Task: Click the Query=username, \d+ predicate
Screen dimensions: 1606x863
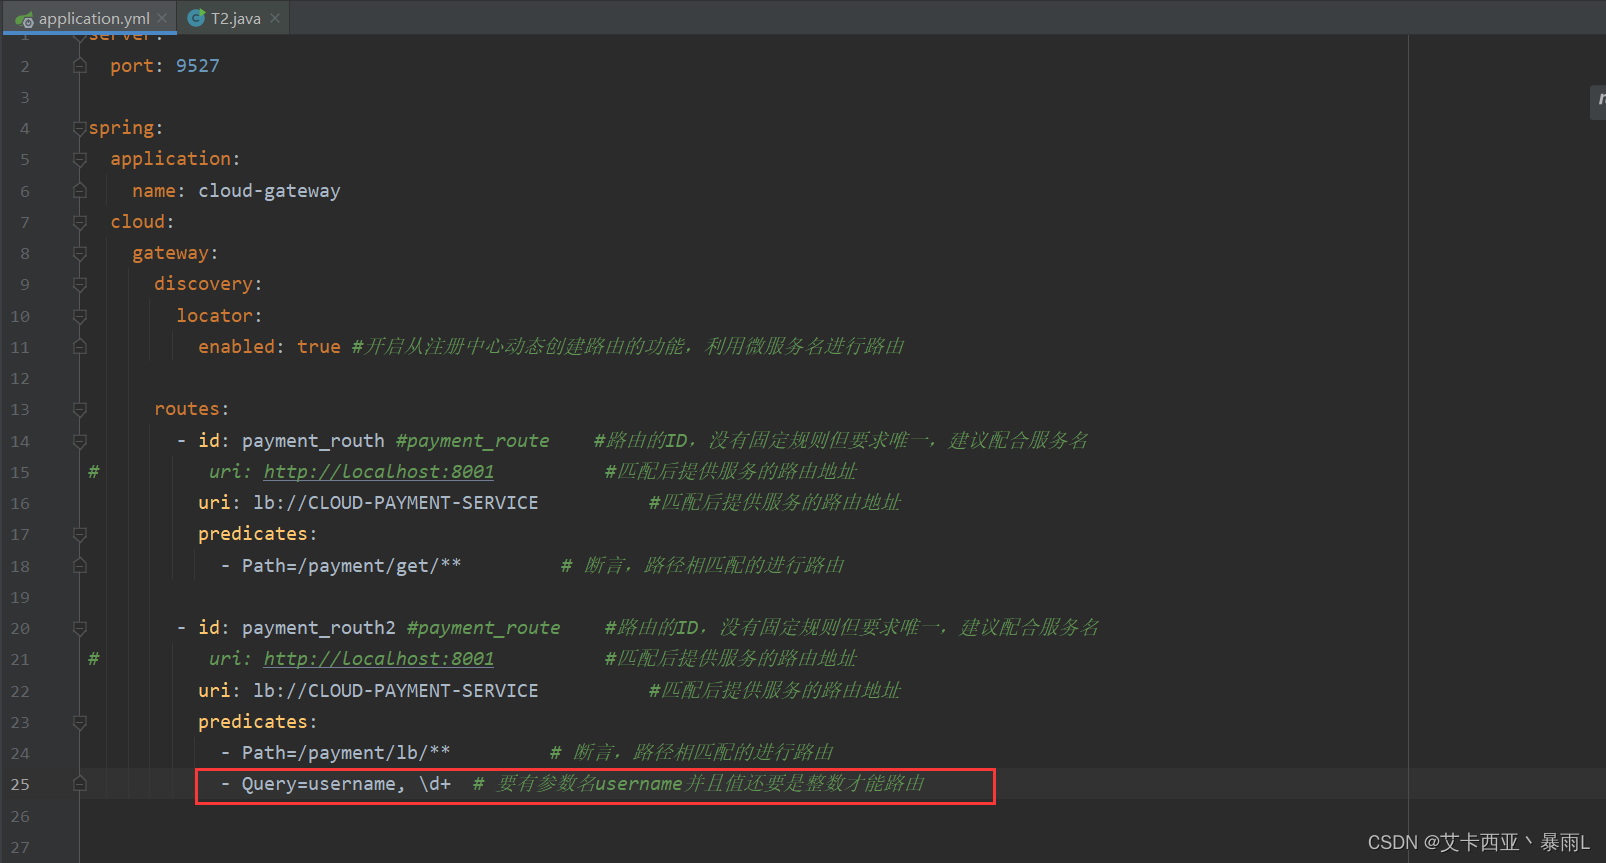Action: (x=346, y=784)
